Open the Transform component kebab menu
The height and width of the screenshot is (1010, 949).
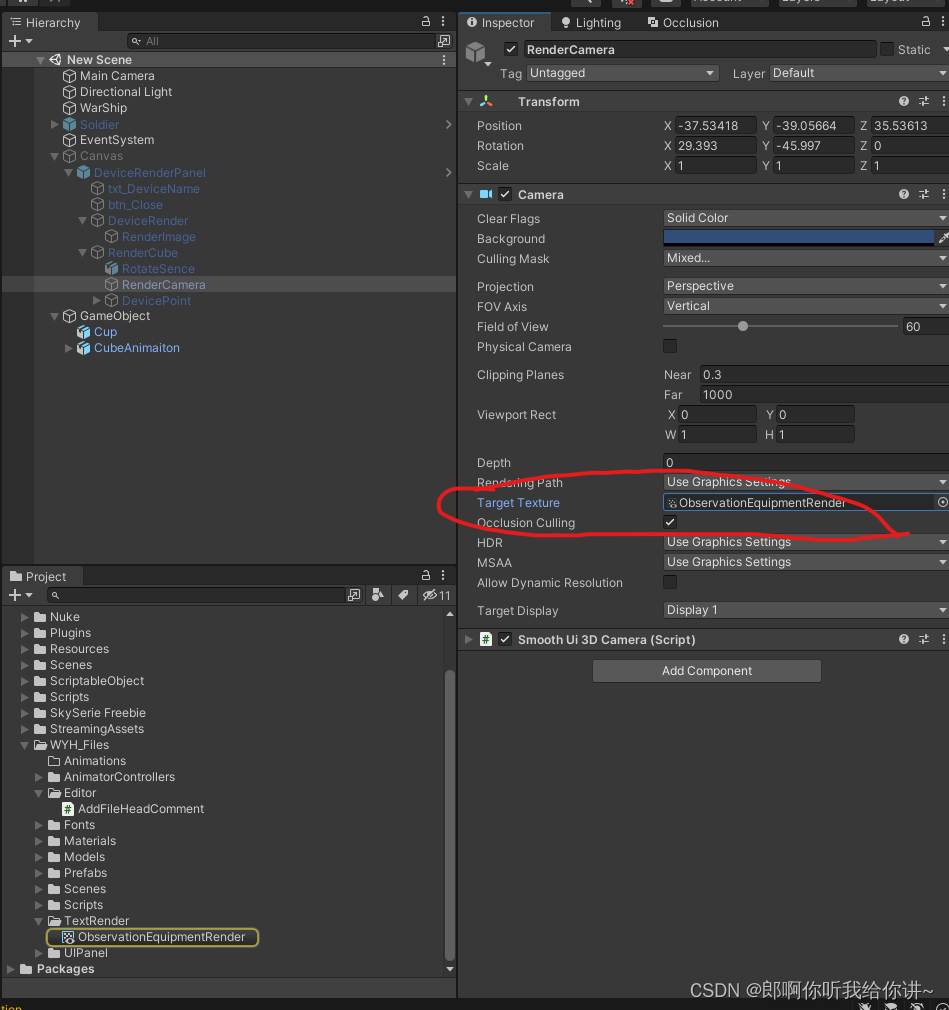pyautogui.click(x=943, y=101)
